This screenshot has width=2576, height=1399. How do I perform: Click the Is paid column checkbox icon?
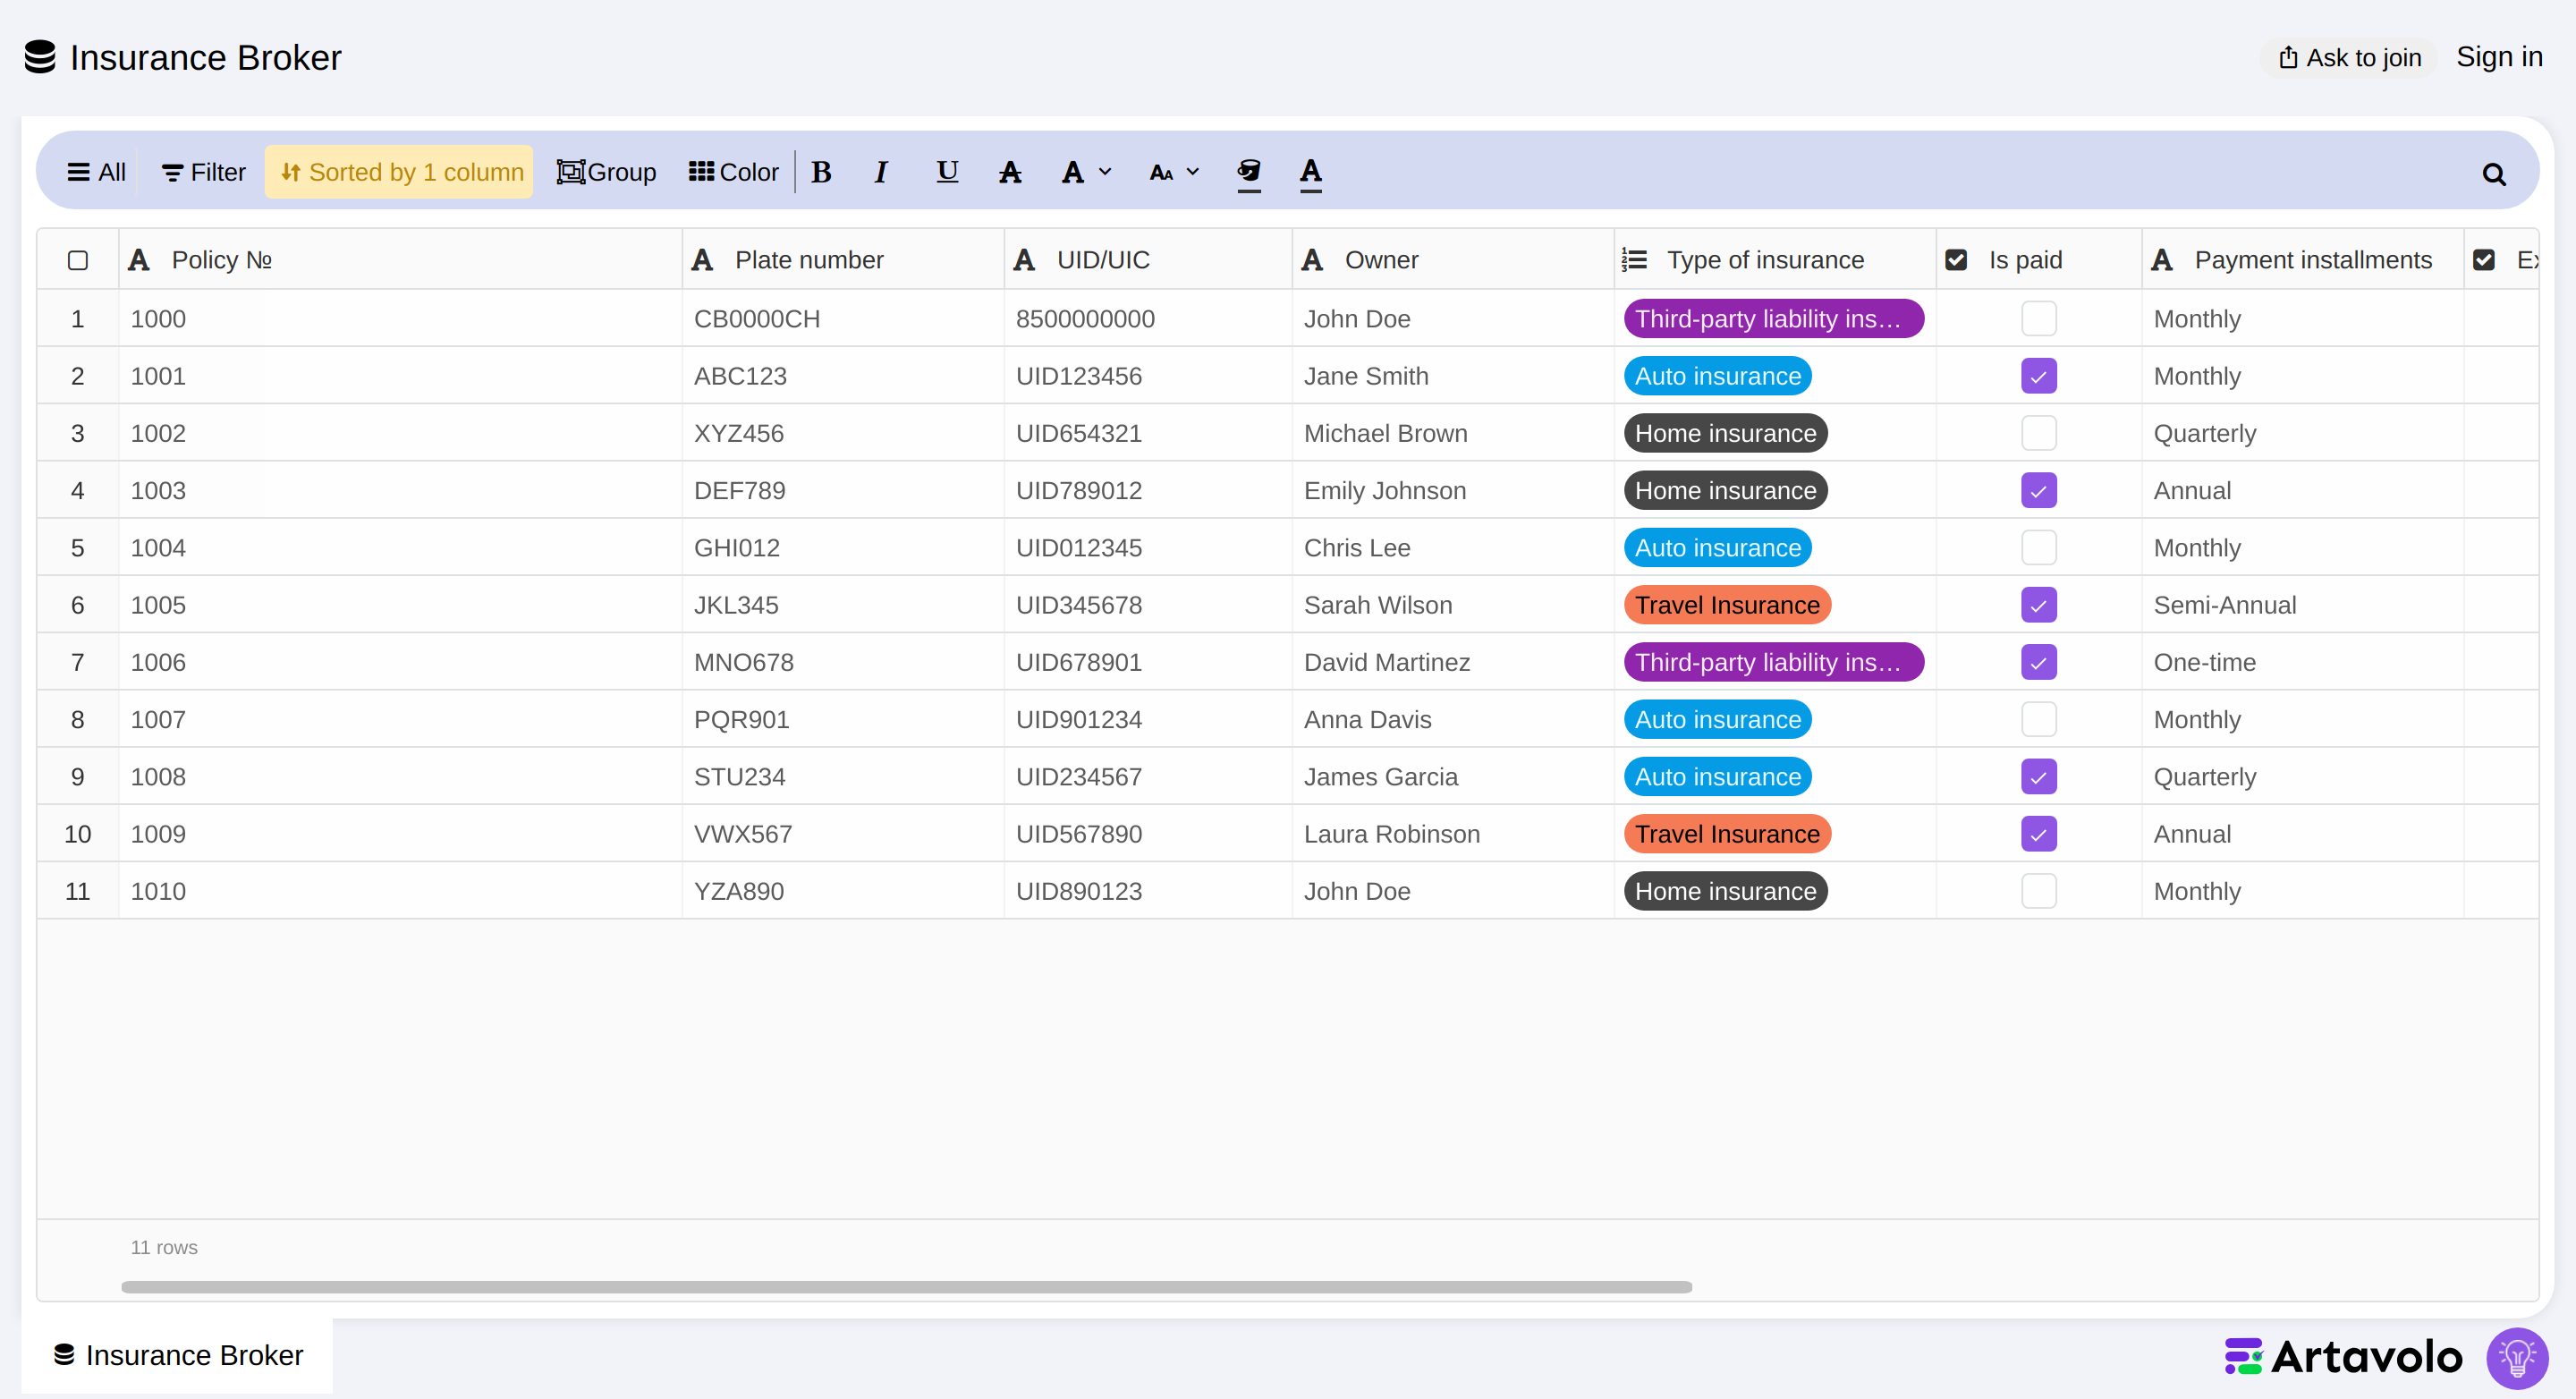(1956, 260)
